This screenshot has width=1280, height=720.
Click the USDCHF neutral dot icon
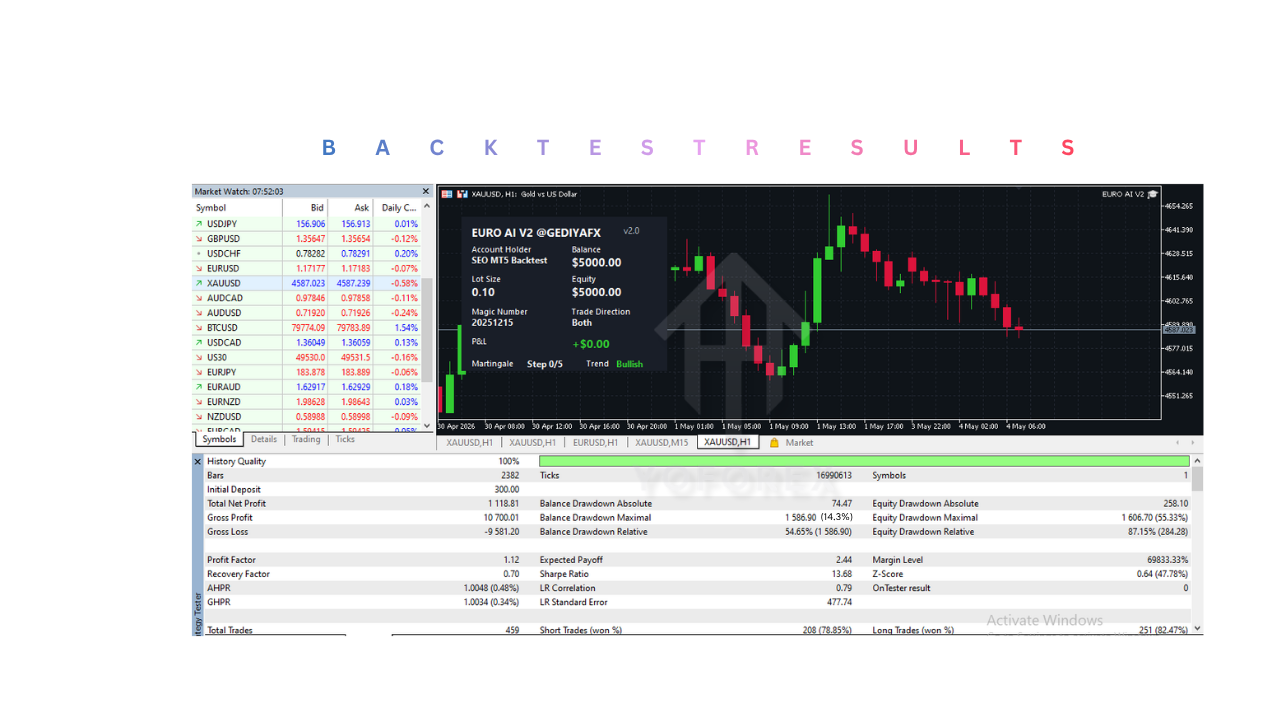pos(199,254)
